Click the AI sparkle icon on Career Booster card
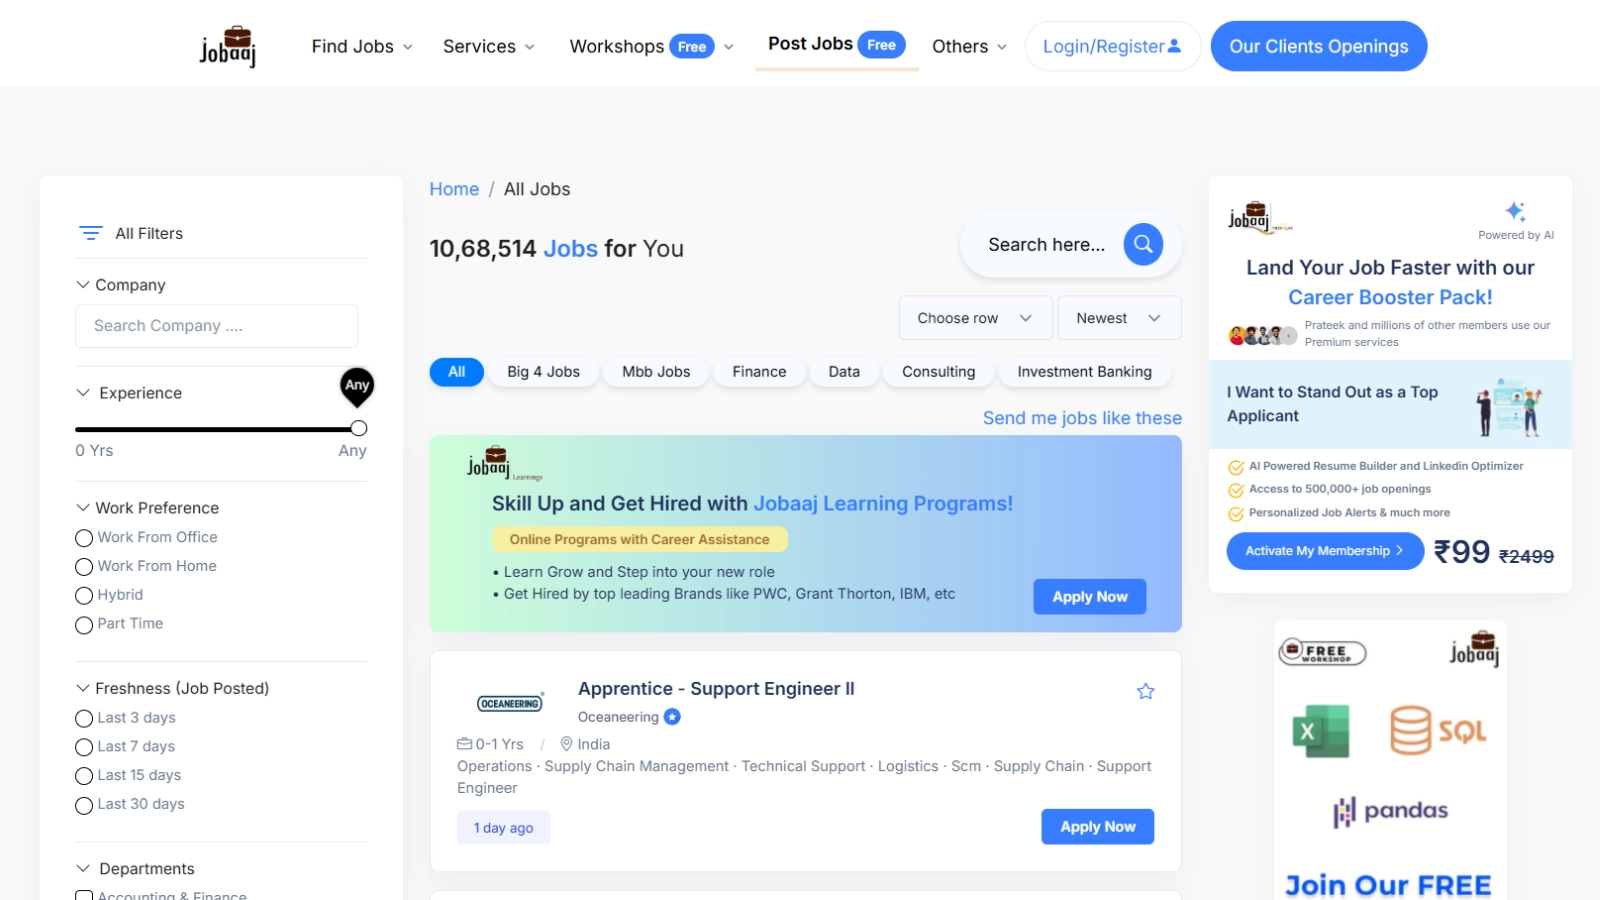The width and height of the screenshot is (1600, 900). tap(1515, 211)
